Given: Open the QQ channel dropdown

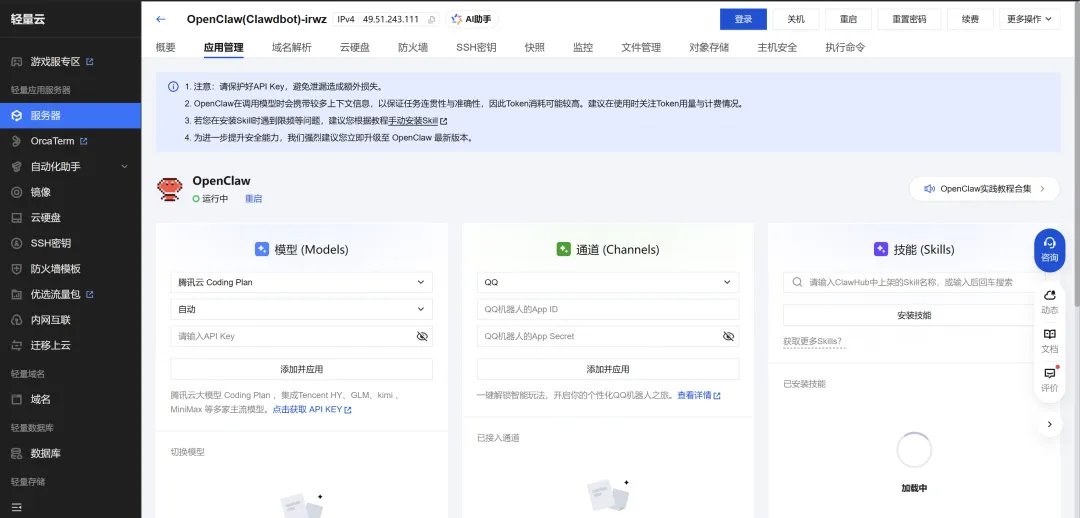Looking at the screenshot, I should (x=608, y=282).
